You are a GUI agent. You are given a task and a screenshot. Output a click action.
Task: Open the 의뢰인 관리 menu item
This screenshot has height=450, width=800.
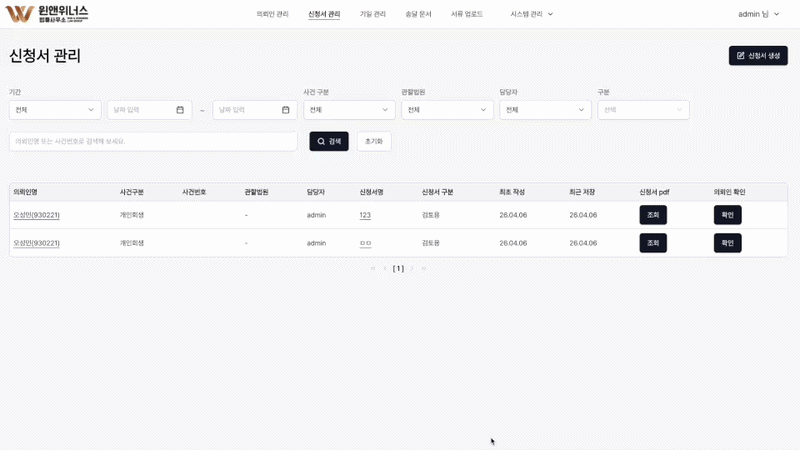pos(272,14)
